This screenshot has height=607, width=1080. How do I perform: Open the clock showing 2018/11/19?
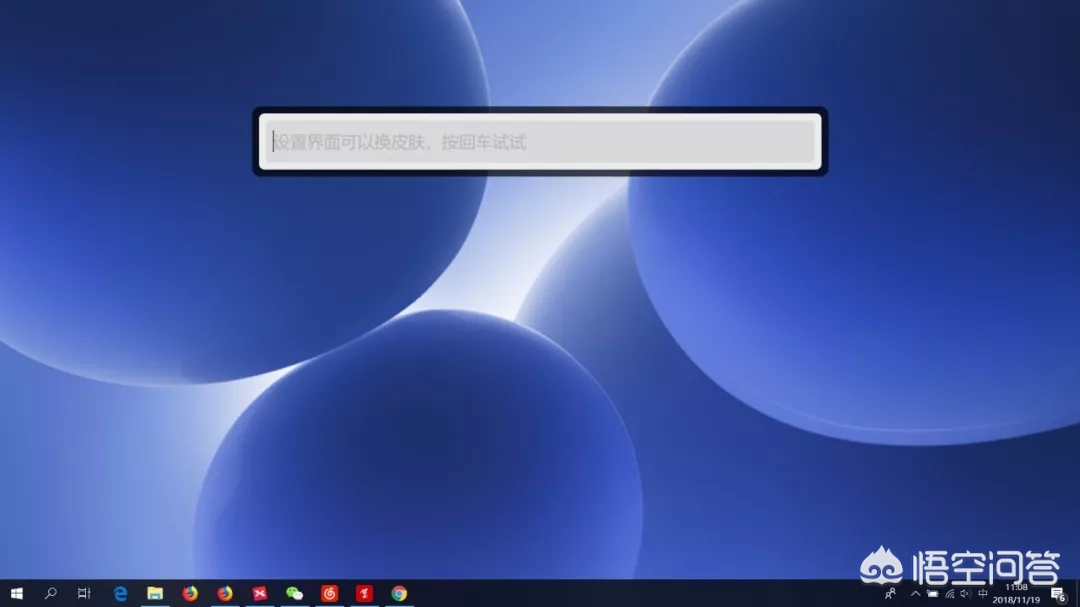click(x=1016, y=593)
